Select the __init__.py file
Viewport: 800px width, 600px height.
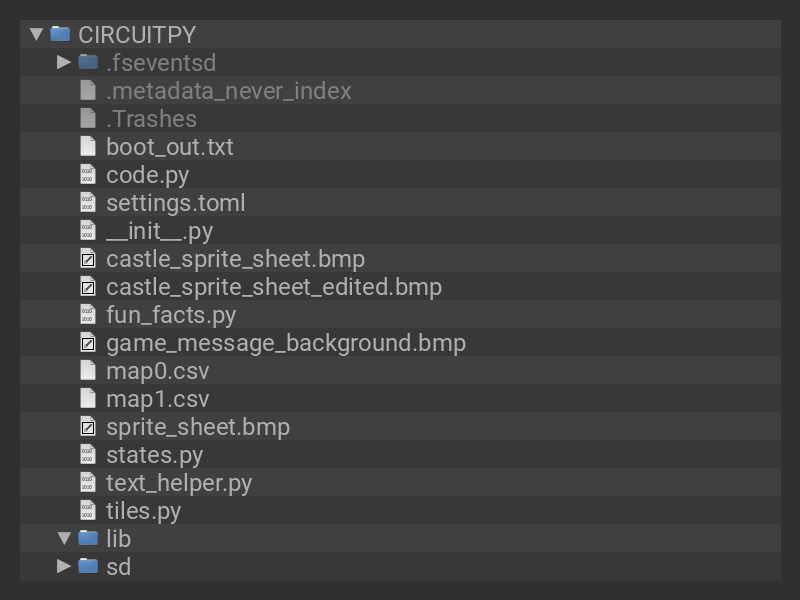pos(160,231)
